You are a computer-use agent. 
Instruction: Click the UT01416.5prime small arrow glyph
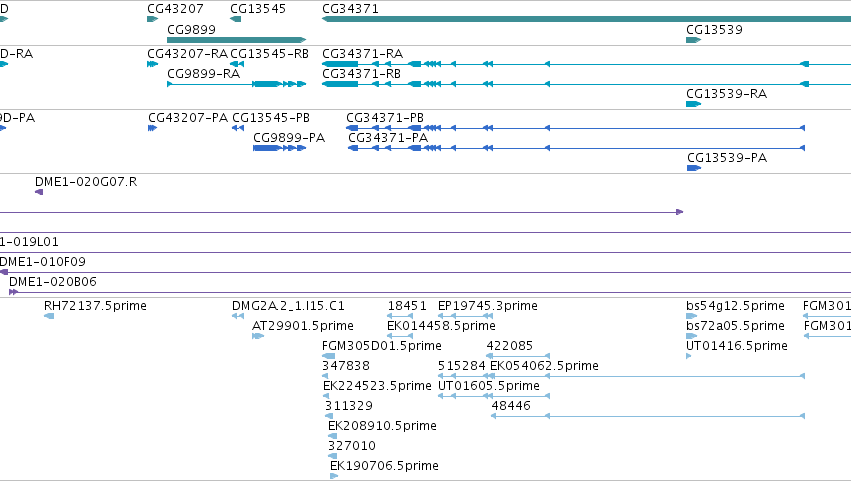689,356
